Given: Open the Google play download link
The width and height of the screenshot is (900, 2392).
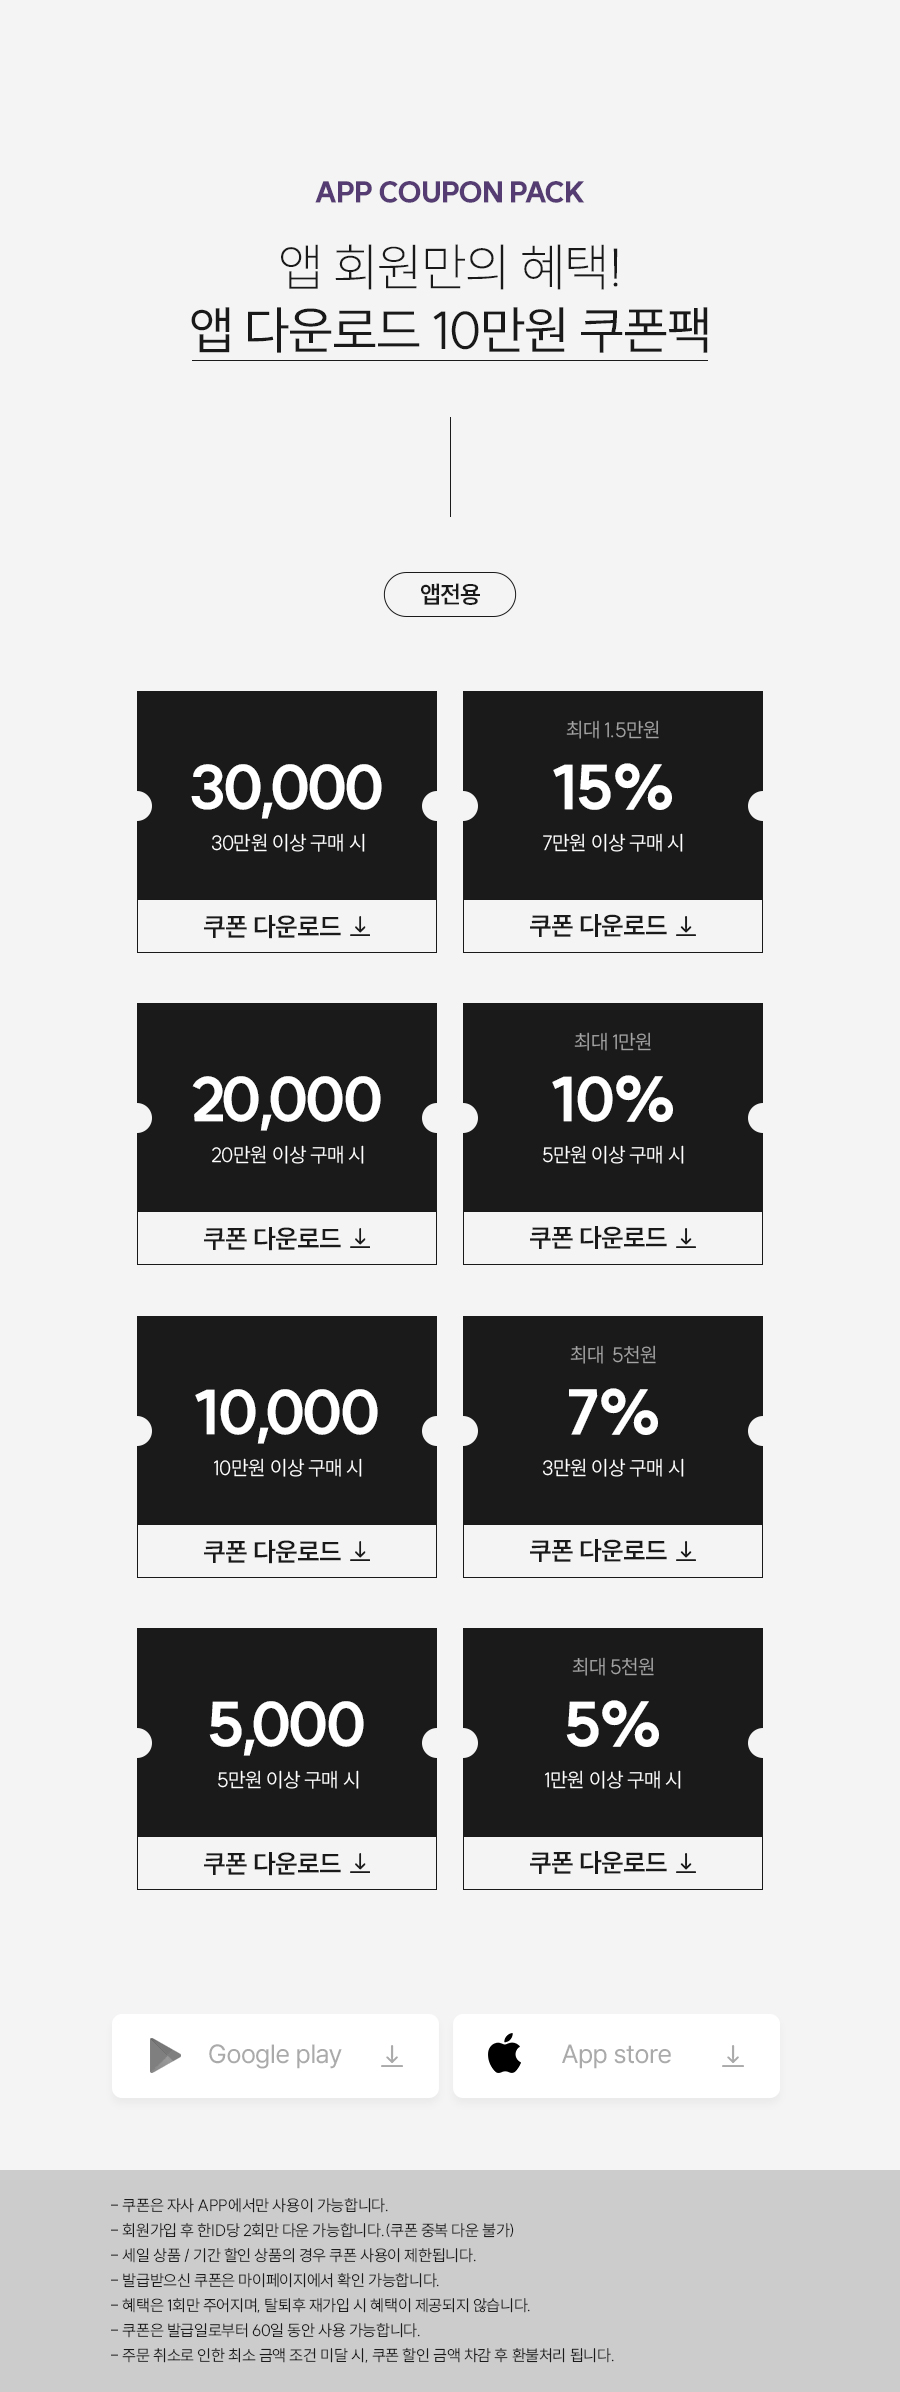Looking at the screenshot, I should pyautogui.click(x=275, y=2056).
